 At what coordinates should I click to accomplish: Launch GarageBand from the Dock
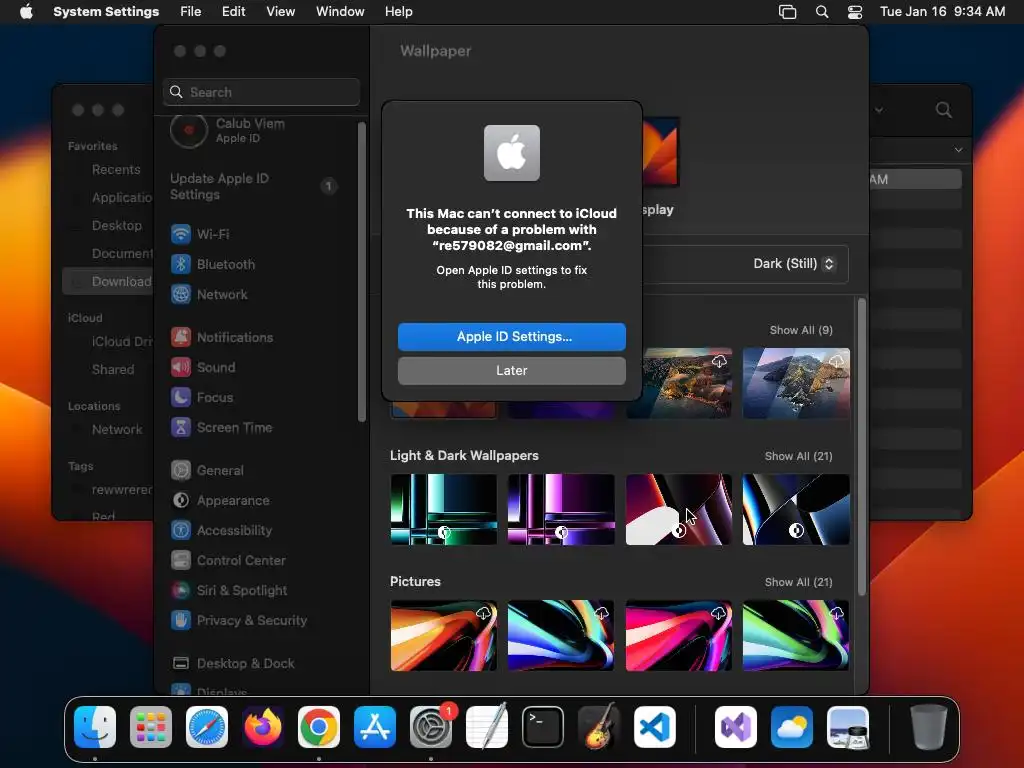(x=599, y=727)
